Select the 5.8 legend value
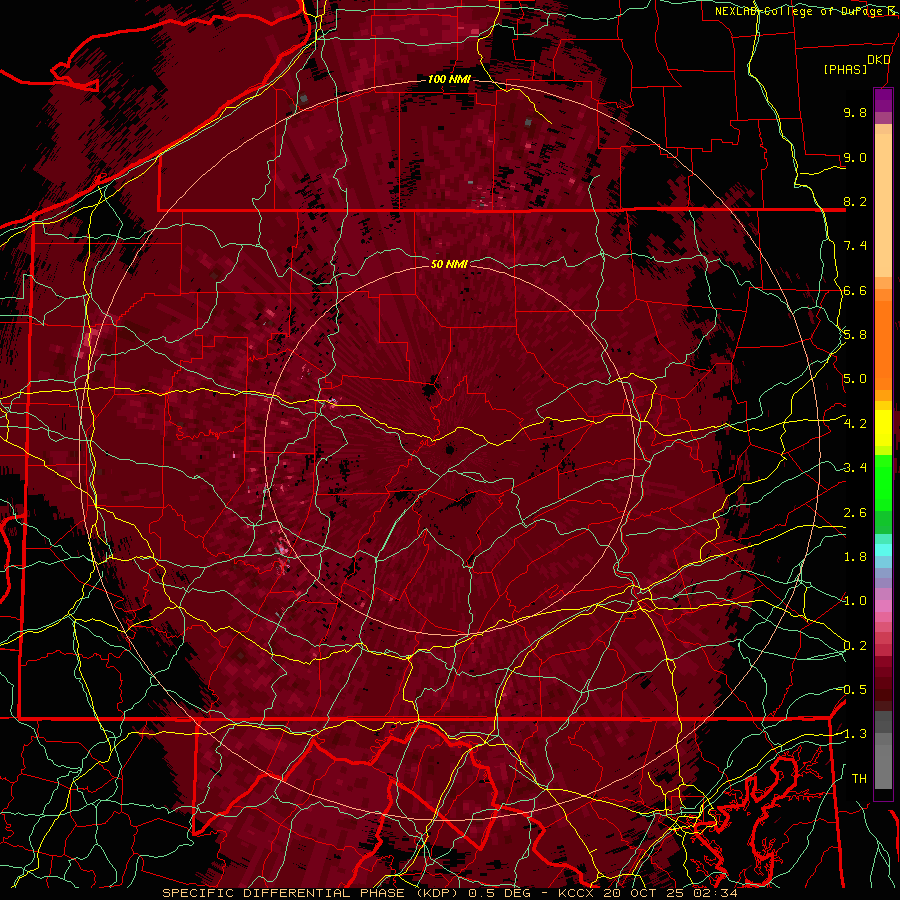 click(855, 335)
